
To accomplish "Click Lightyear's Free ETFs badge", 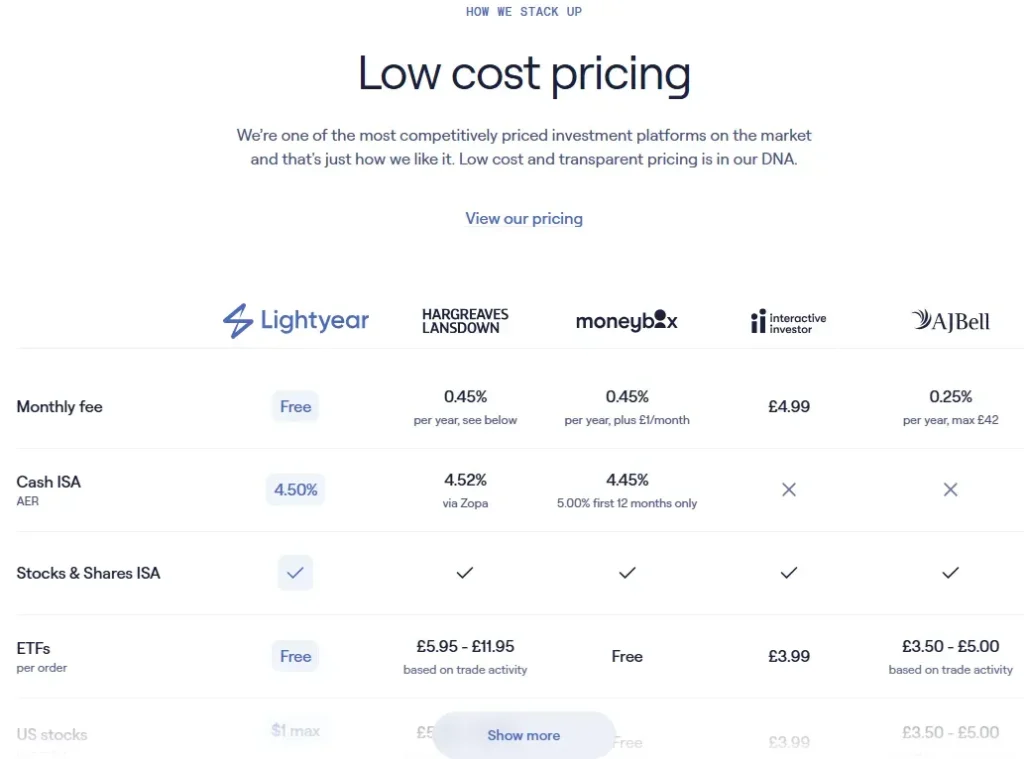I will click(x=295, y=656).
